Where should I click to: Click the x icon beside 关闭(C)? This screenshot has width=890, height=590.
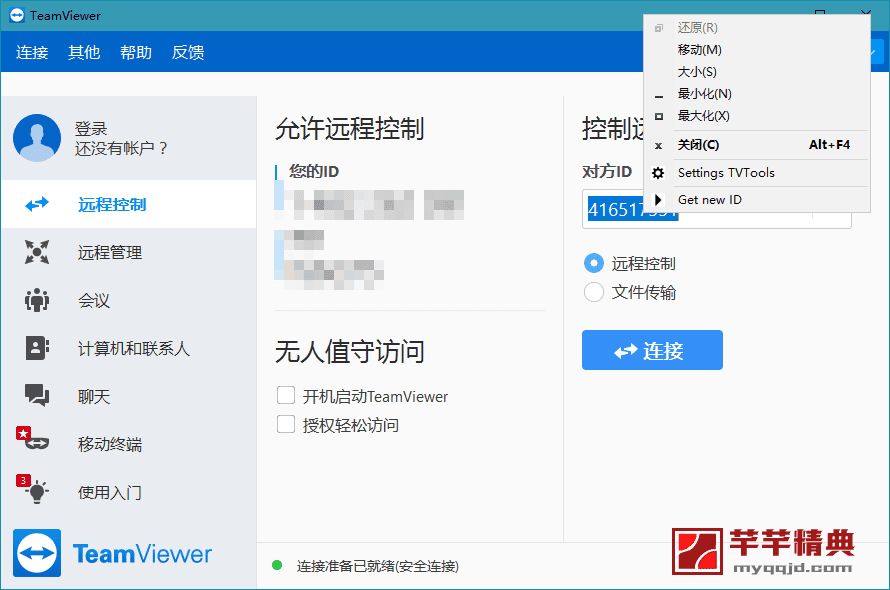coord(658,145)
